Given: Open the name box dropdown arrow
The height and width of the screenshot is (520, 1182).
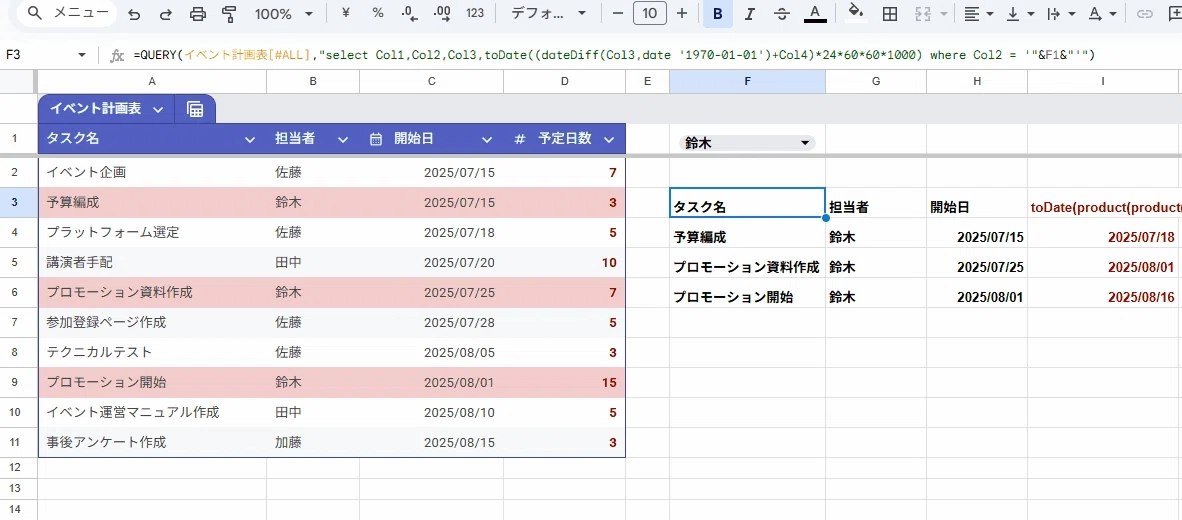Looking at the screenshot, I should pyautogui.click(x=82, y=55).
